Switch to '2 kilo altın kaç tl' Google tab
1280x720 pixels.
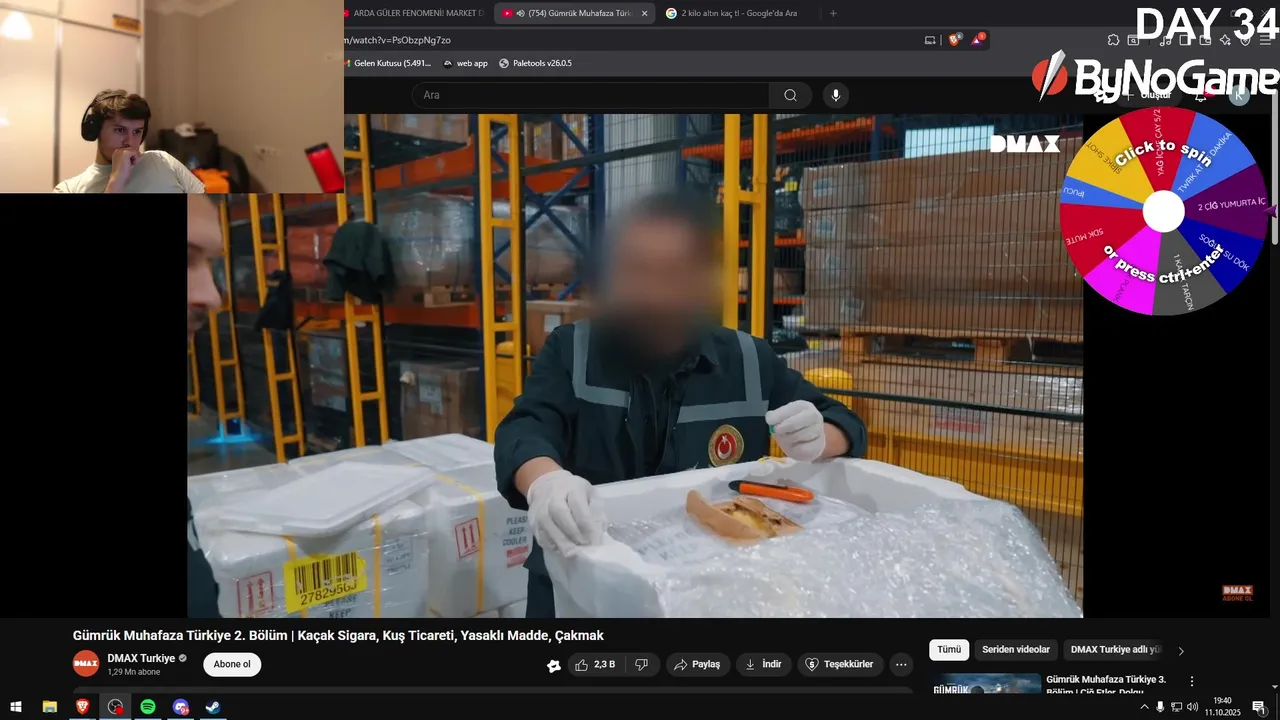click(x=738, y=13)
